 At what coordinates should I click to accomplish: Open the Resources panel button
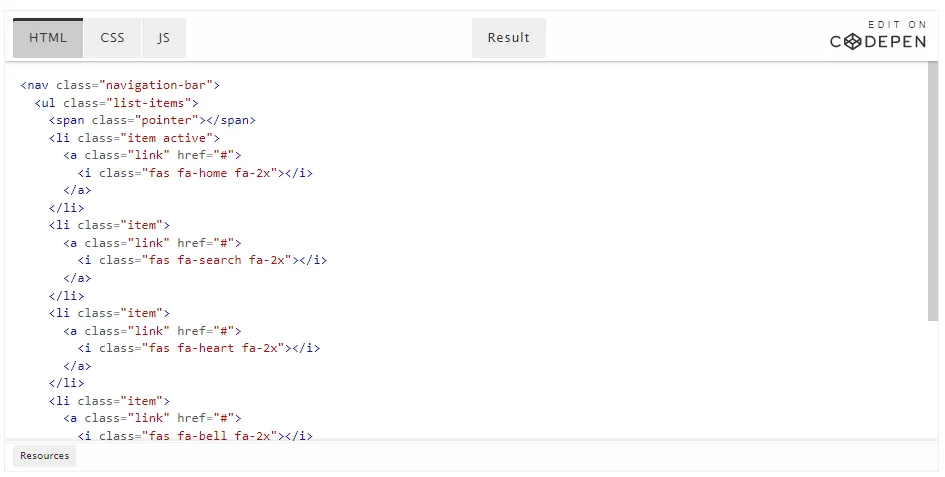tap(45, 456)
